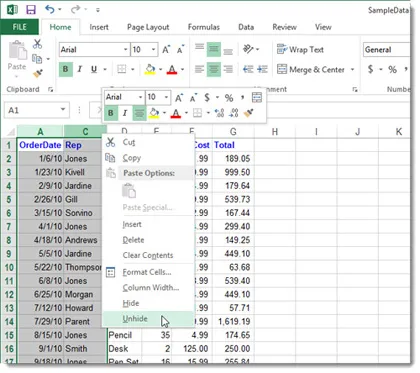Click the Redo arrow icon
The image size is (420, 373).
pos(76,9)
